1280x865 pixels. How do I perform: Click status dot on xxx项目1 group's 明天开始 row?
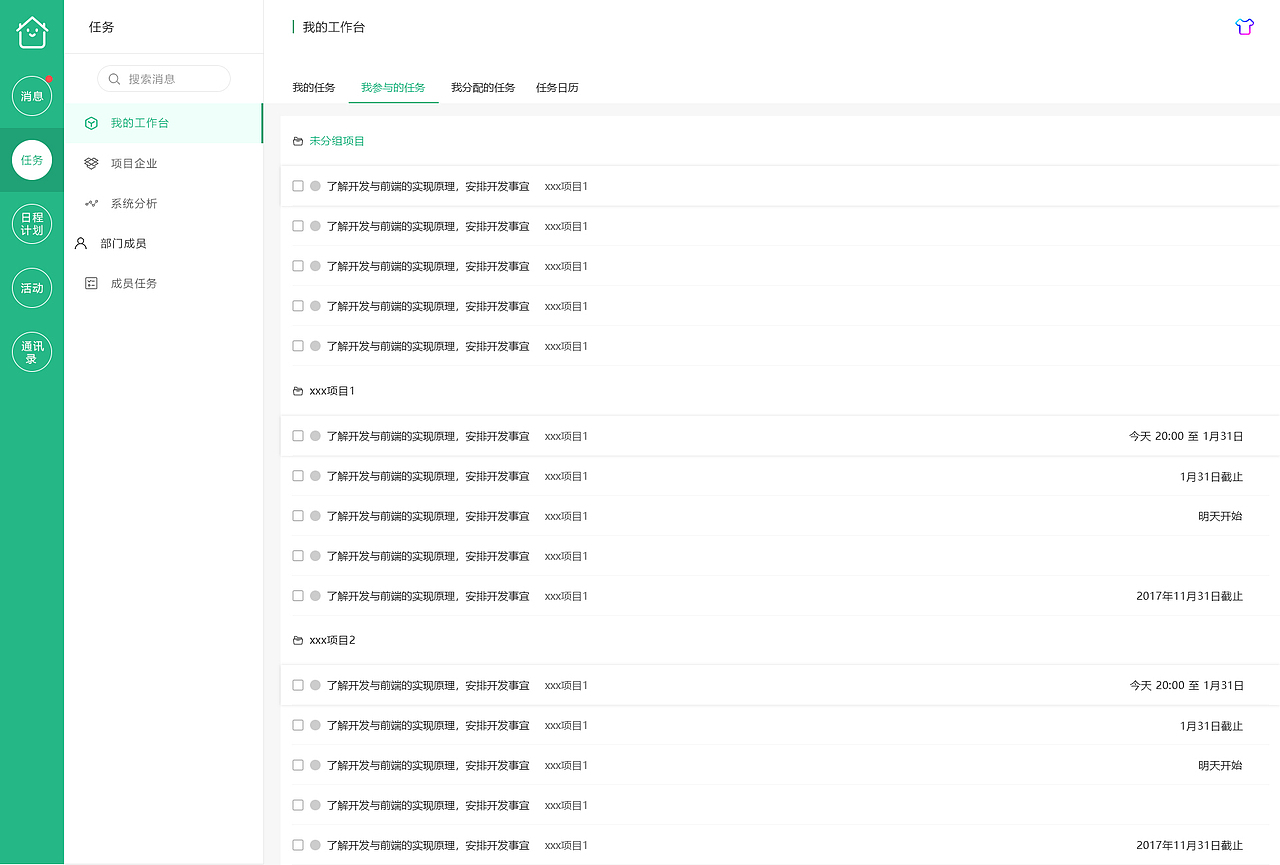(x=315, y=516)
